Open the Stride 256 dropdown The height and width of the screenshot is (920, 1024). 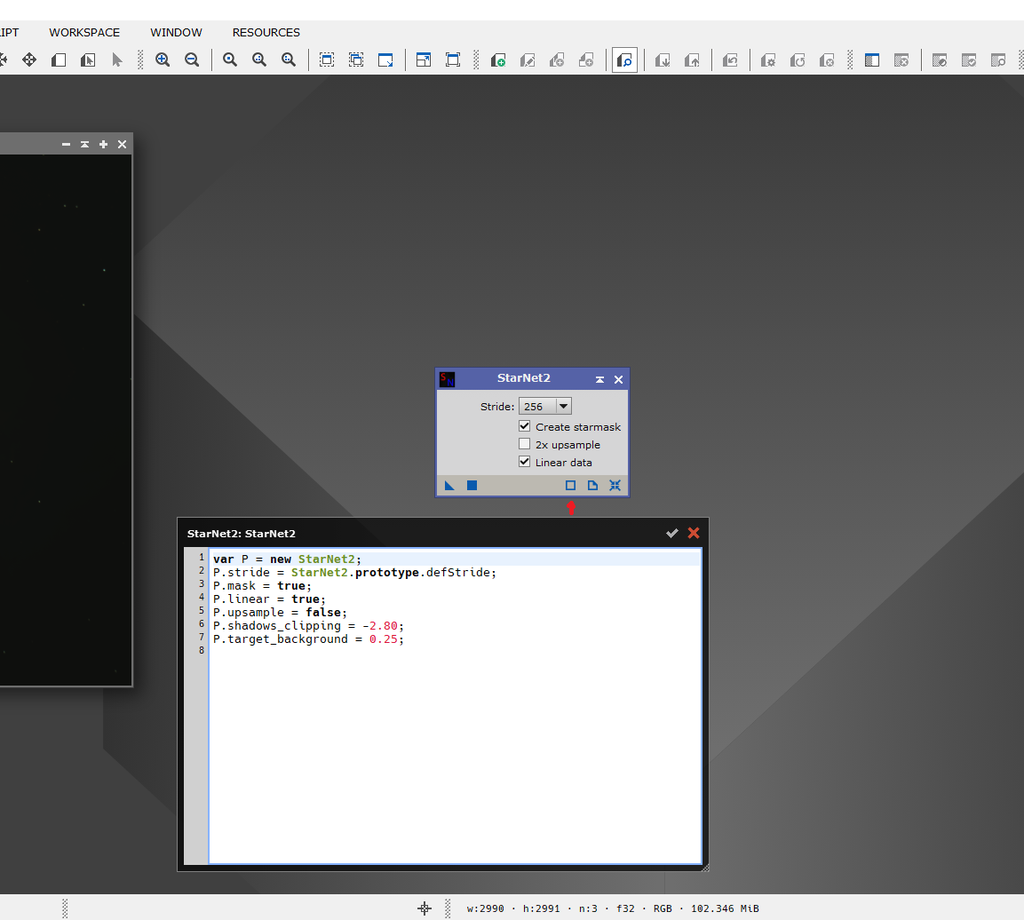click(545, 406)
